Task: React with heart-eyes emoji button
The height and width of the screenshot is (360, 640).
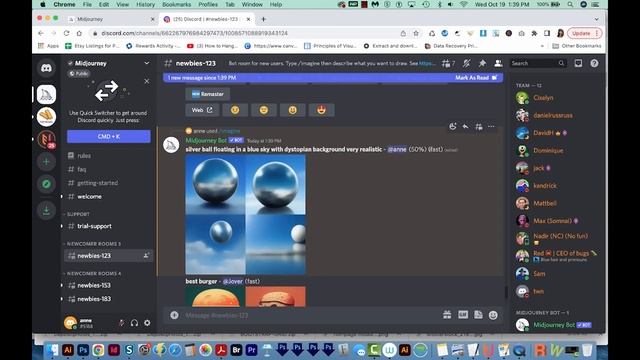Action: 321,110
